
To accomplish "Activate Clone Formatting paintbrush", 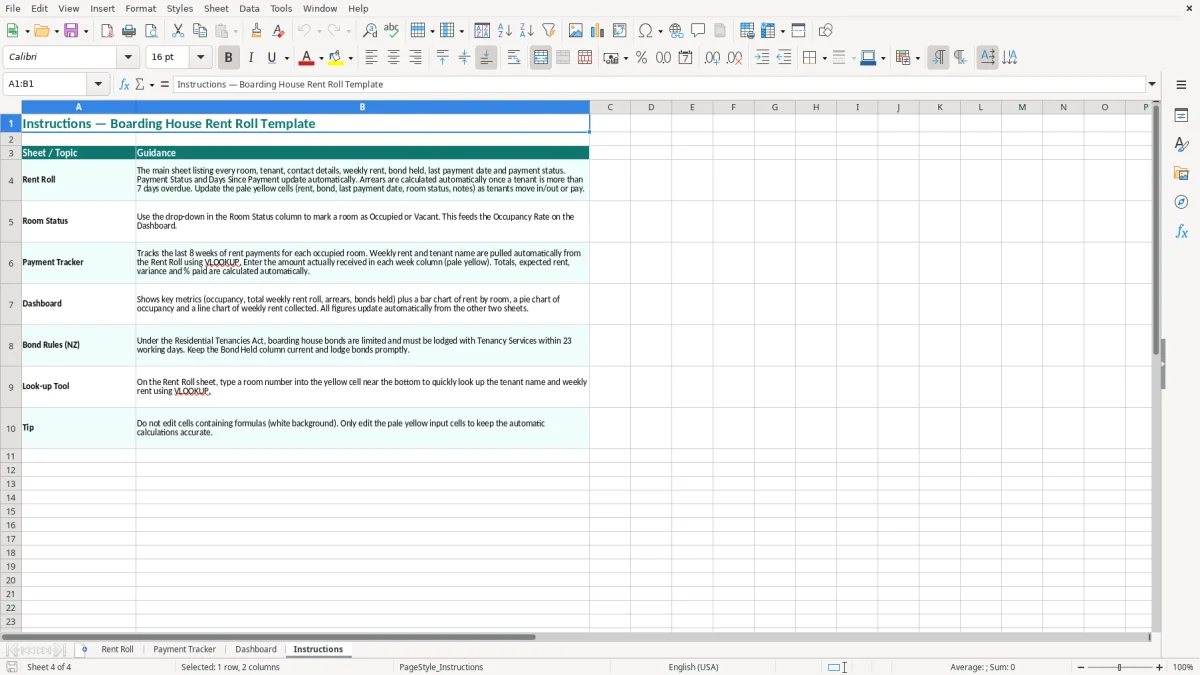I will [x=256, y=31].
